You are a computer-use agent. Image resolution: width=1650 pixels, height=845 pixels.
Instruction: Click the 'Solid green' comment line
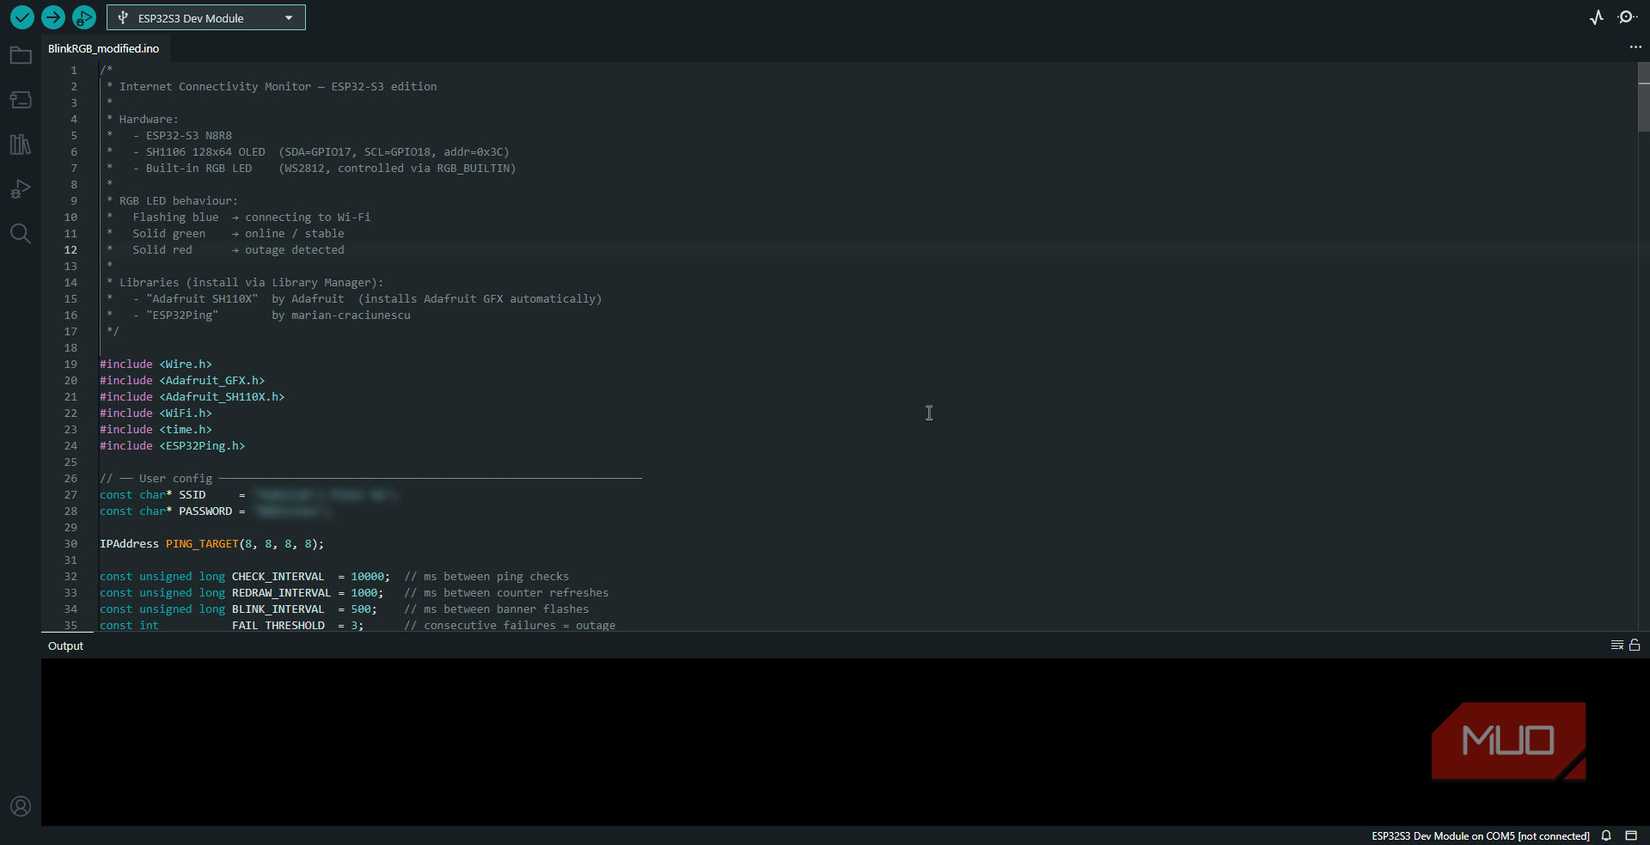click(x=238, y=234)
